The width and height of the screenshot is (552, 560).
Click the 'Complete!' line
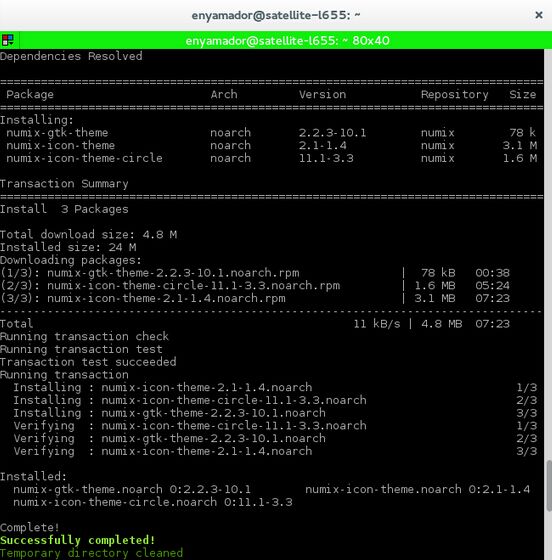coord(30,528)
